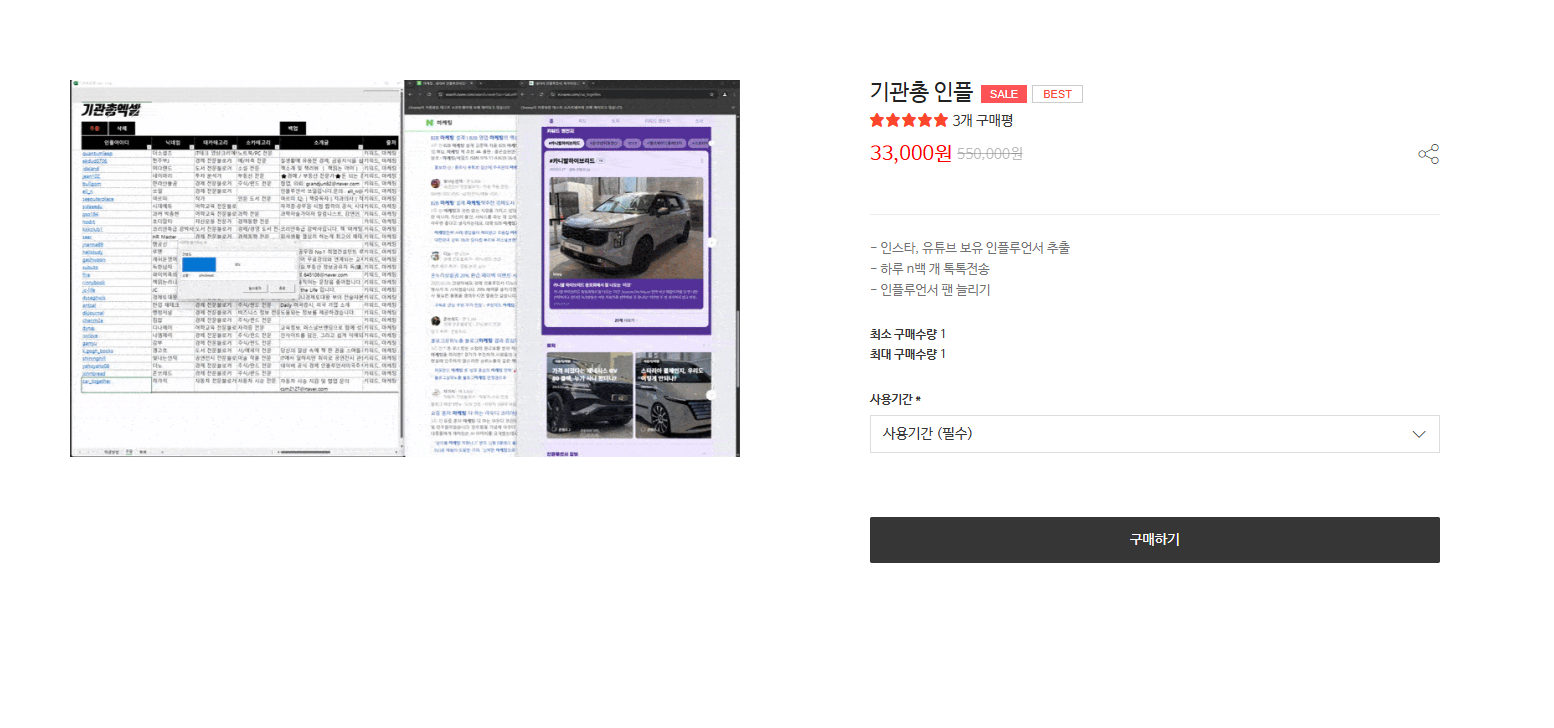Click the red SALE badge

1003,94
